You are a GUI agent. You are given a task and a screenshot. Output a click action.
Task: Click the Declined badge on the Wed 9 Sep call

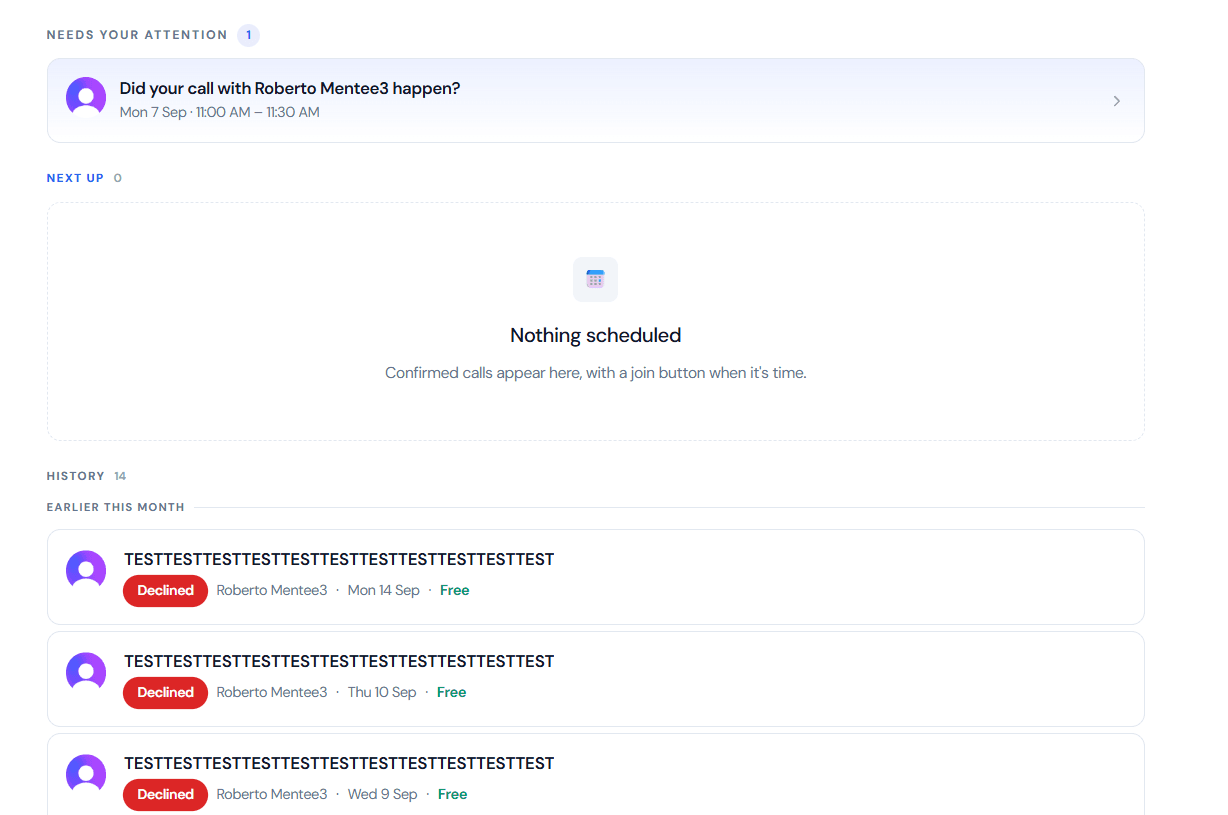(x=165, y=794)
